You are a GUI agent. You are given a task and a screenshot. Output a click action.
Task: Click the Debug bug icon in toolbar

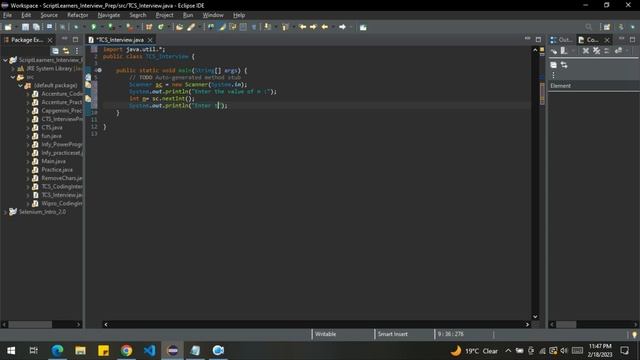76,27
